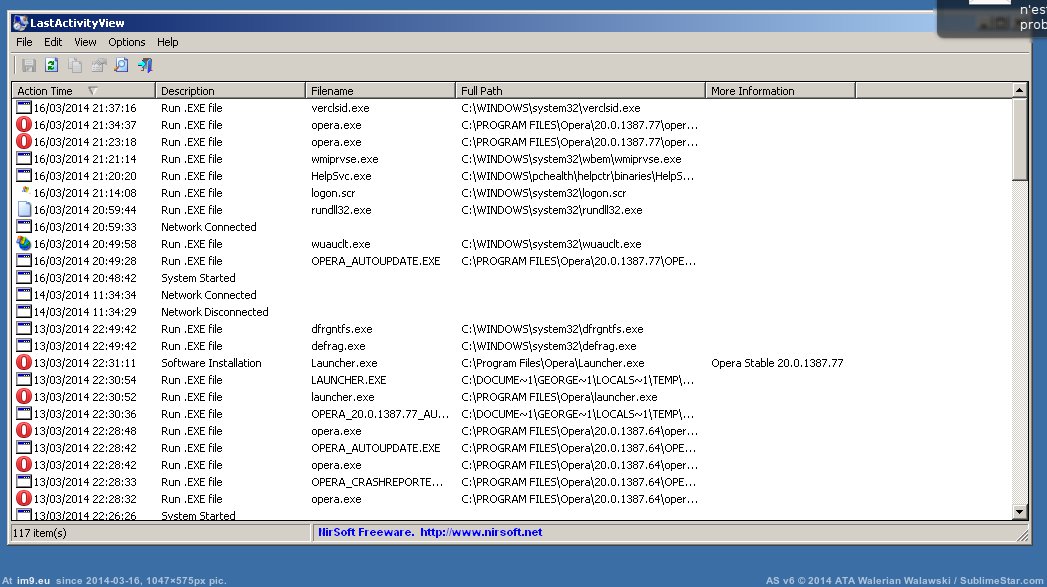Click the More Information column header
Image resolution: width=1047 pixels, height=587 pixels.
(780, 91)
